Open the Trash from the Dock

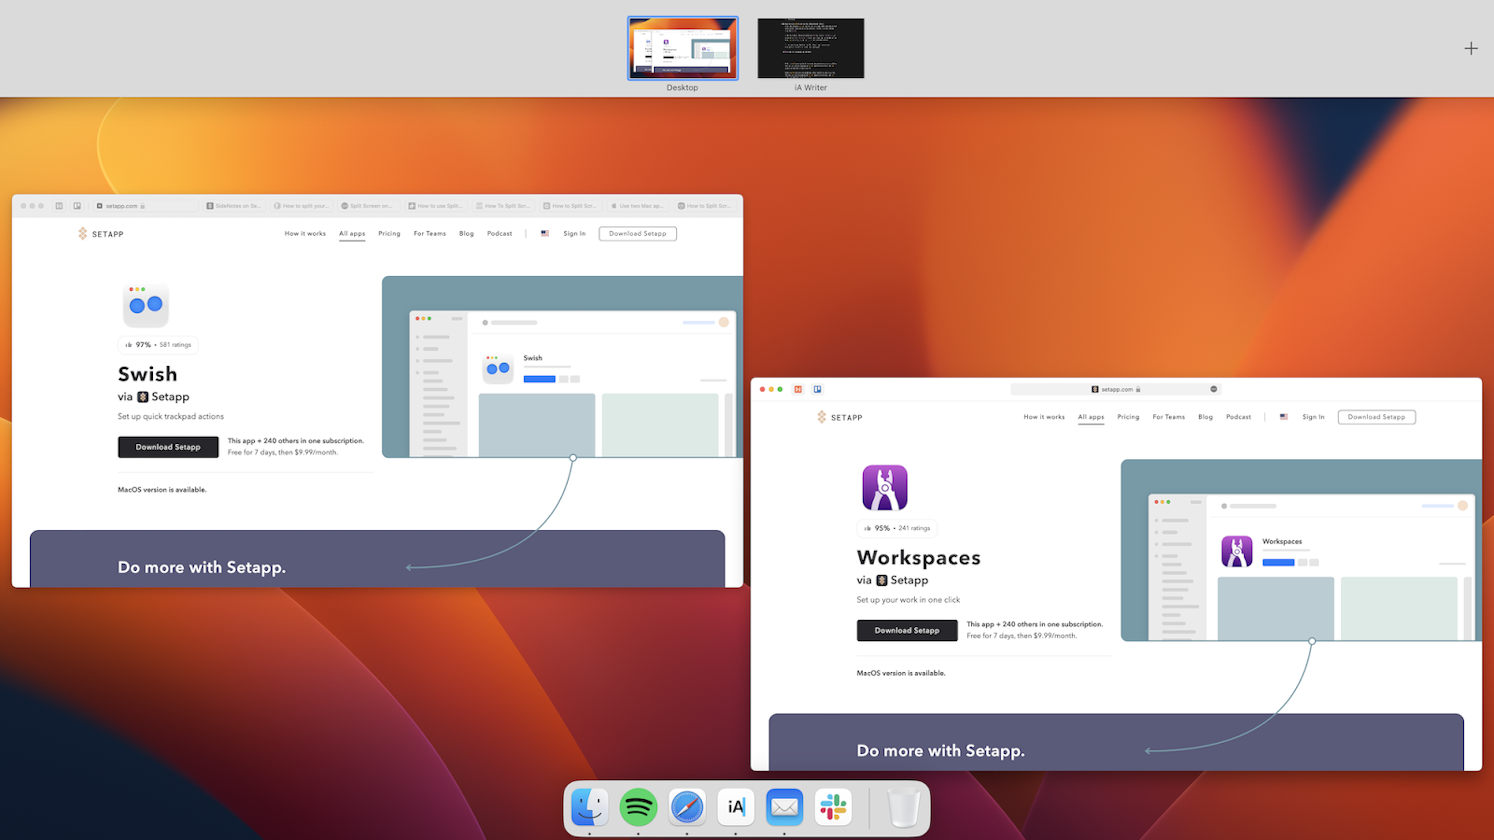(x=903, y=807)
